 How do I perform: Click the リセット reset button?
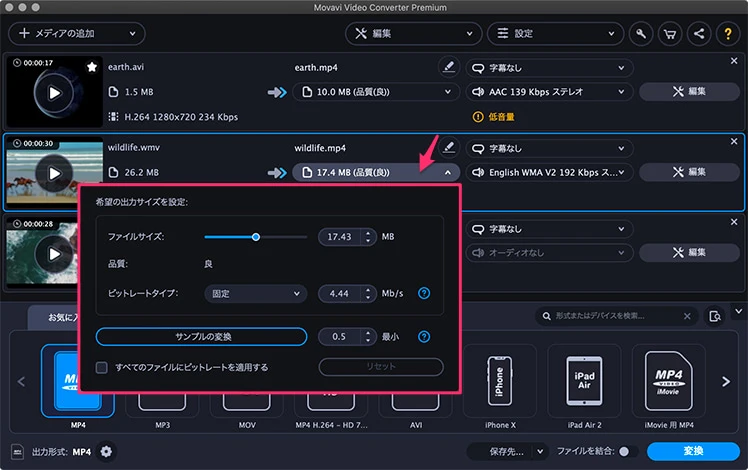point(381,367)
